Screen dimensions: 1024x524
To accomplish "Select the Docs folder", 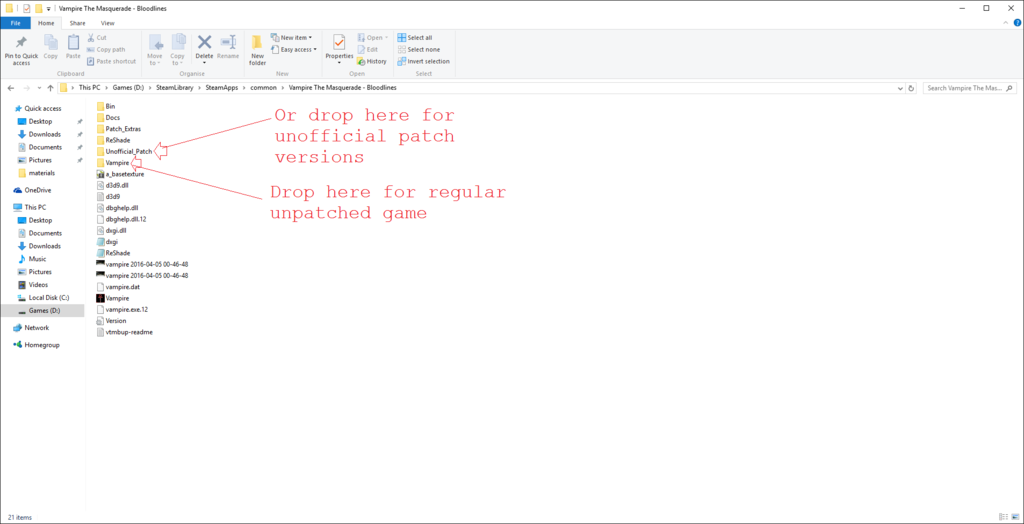I will tap(108, 118).
